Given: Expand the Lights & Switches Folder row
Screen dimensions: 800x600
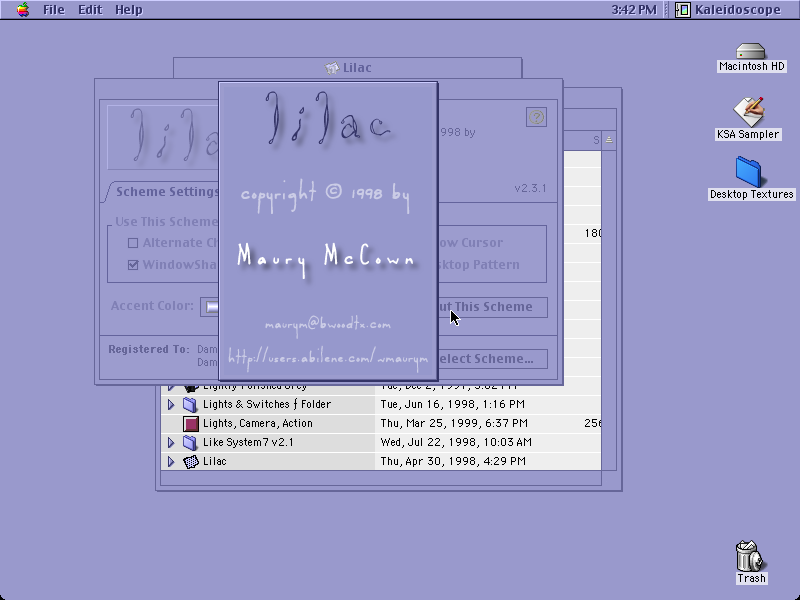Looking at the screenshot, I should pyautogui.click(x=171, y=405).
